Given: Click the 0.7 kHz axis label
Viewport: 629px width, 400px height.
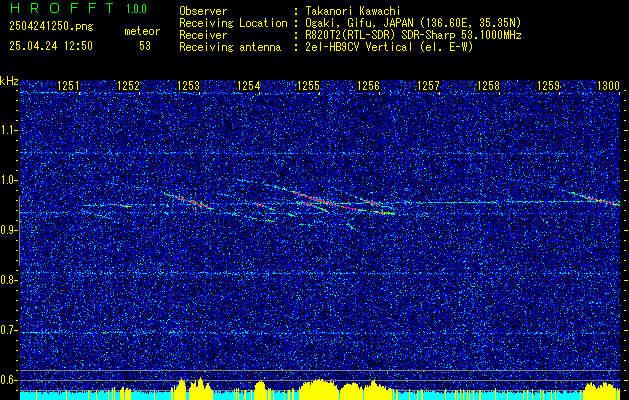Looking at the screenshot, I should [8, 330].
